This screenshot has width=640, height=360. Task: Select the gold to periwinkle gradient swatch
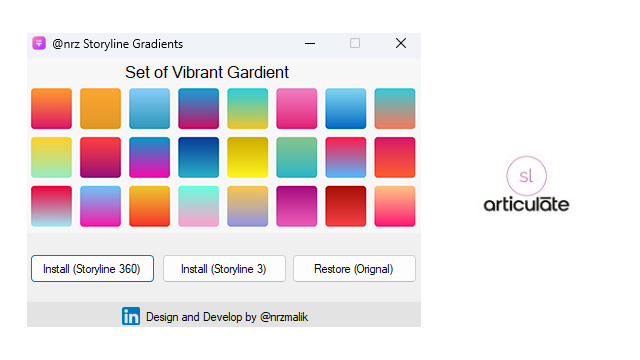(x=248, y=207)
